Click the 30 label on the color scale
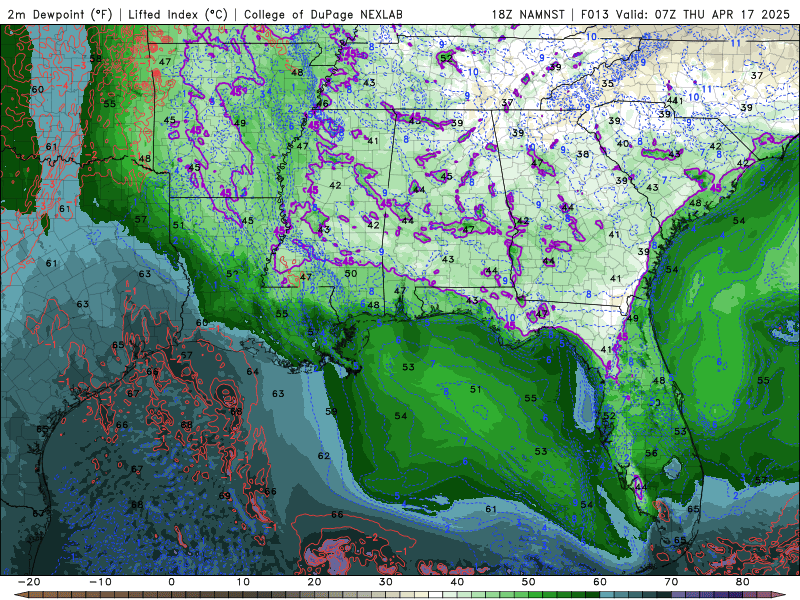 [386, 582]
